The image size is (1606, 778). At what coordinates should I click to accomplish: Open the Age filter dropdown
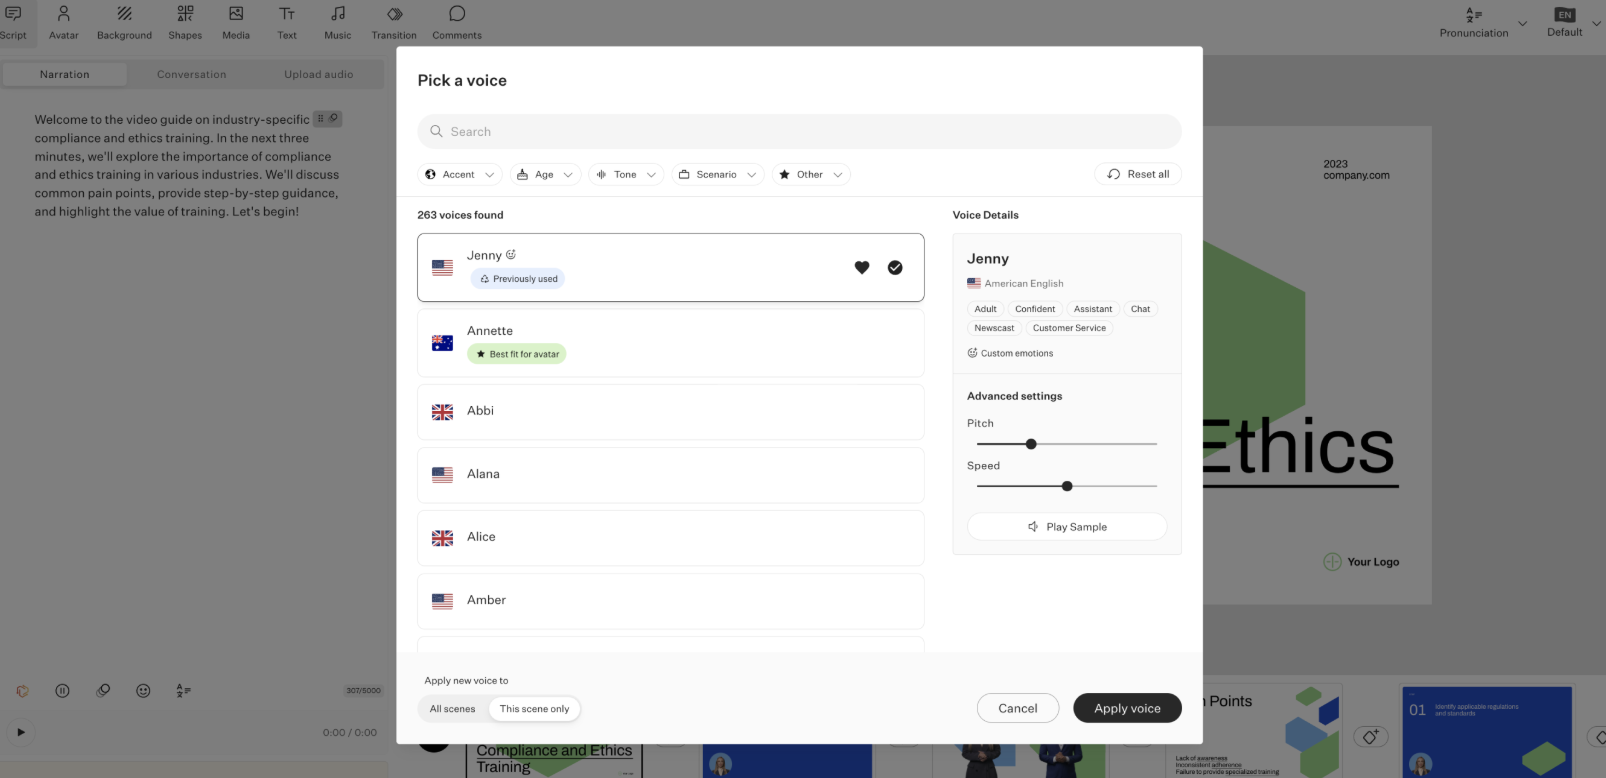click(545, 174)
